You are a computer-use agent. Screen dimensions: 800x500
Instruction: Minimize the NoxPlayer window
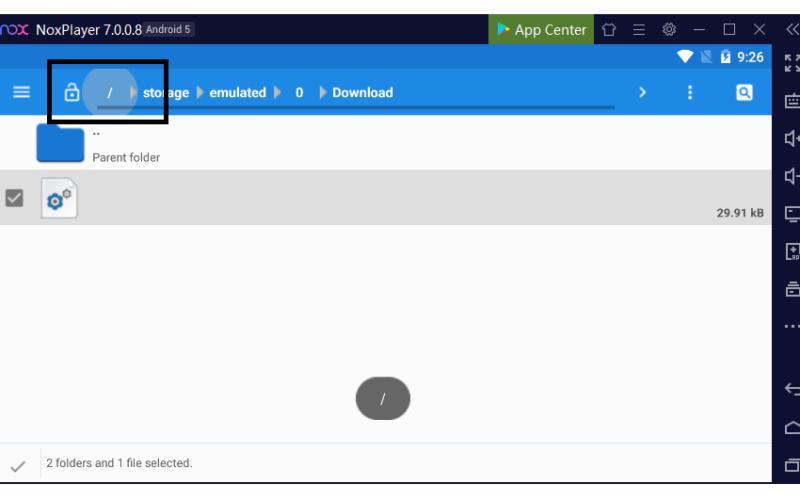pos(699,30)
